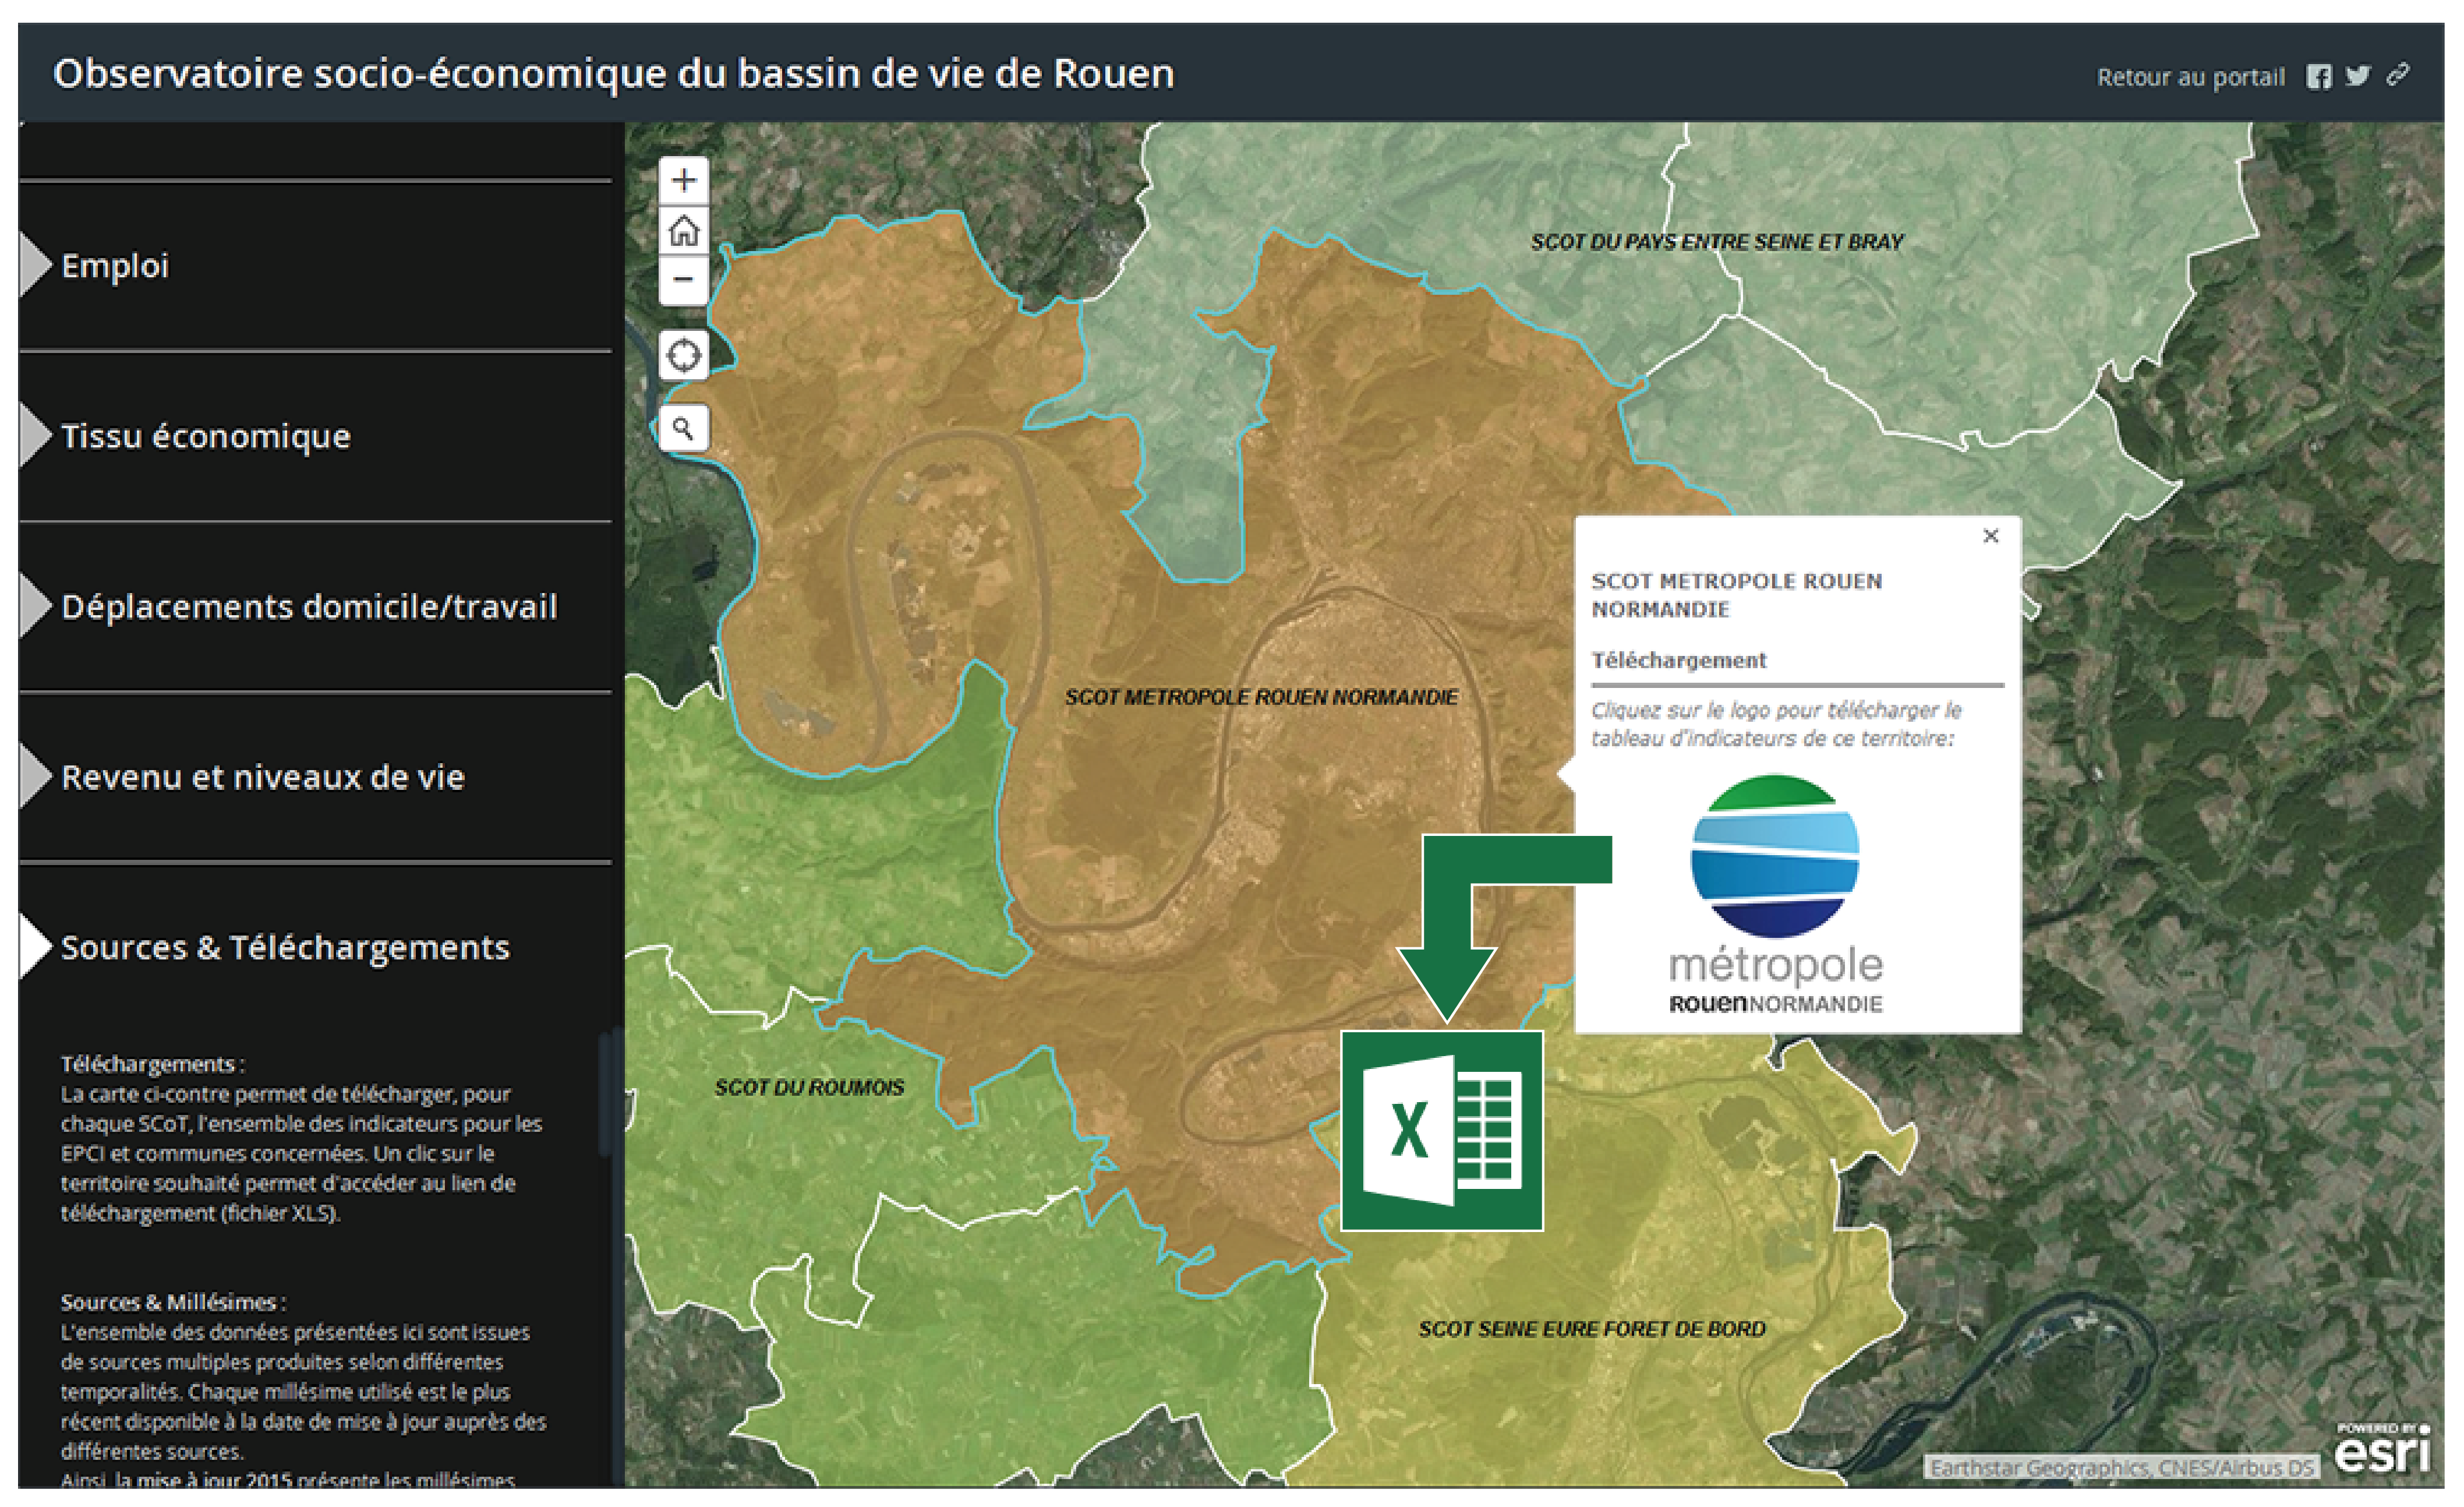This screenshot has width=2464, height=1507.
Task: Click Earthstar Geographics attribution text
Action: pyautogui.click(x=2121, y=1467)
